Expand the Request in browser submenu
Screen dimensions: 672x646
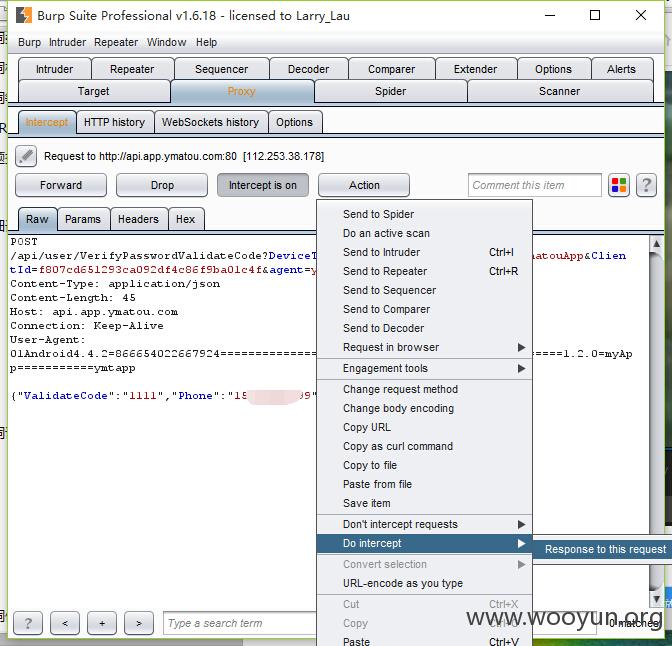424,347
